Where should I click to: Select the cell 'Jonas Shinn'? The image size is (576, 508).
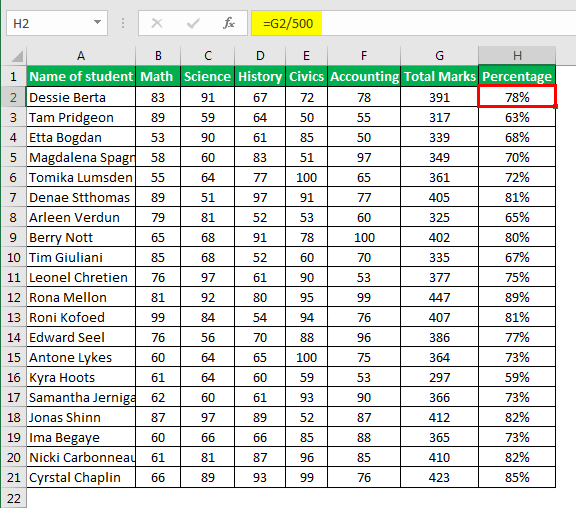pos(81,417)
